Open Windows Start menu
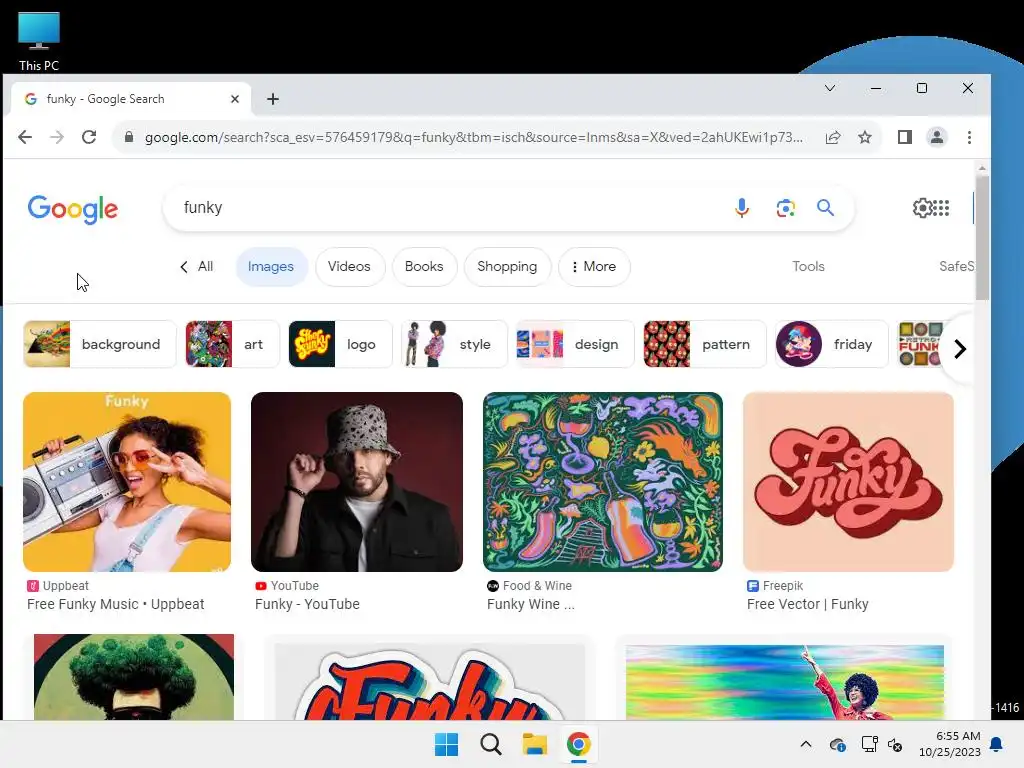This screenshot has width=1024, height=768. [447, 744]
